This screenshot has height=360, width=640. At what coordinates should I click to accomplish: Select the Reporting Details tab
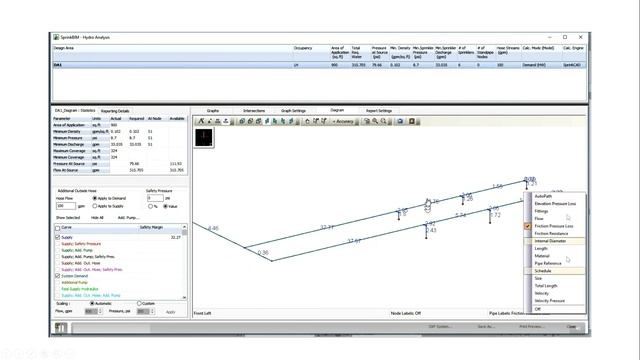(x=115, y=111)
